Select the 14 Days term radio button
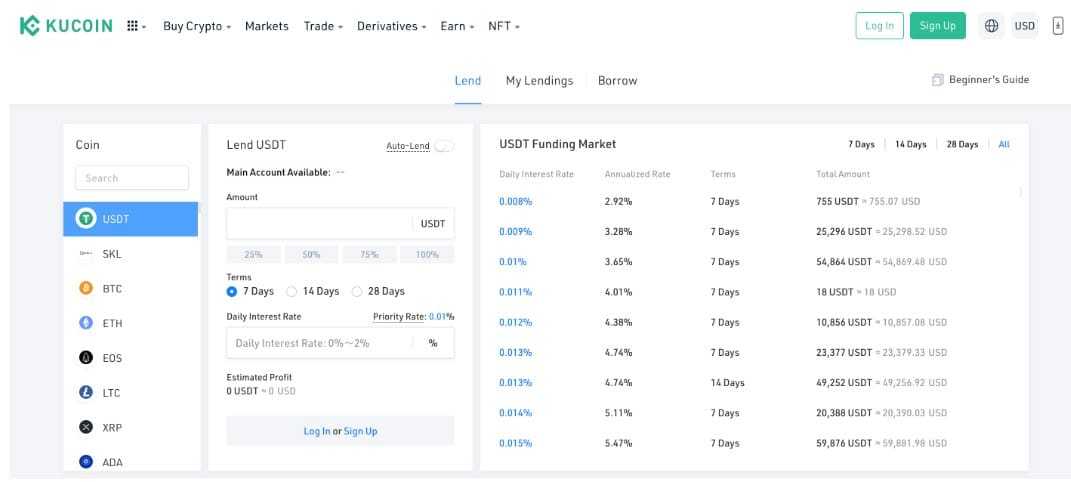 pyautogui.click(x=292, y=292)
